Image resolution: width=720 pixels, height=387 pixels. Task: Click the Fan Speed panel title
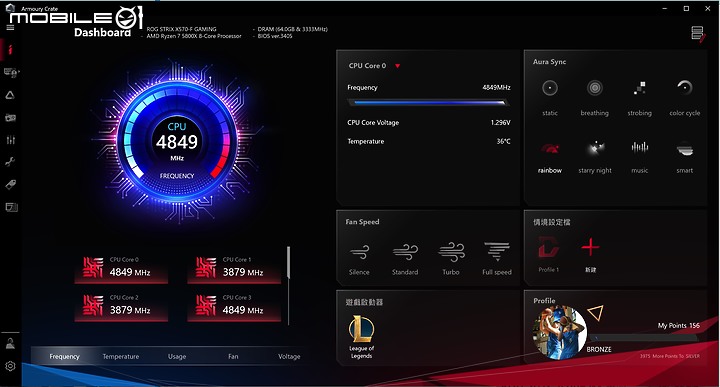(x=362, y=222)
